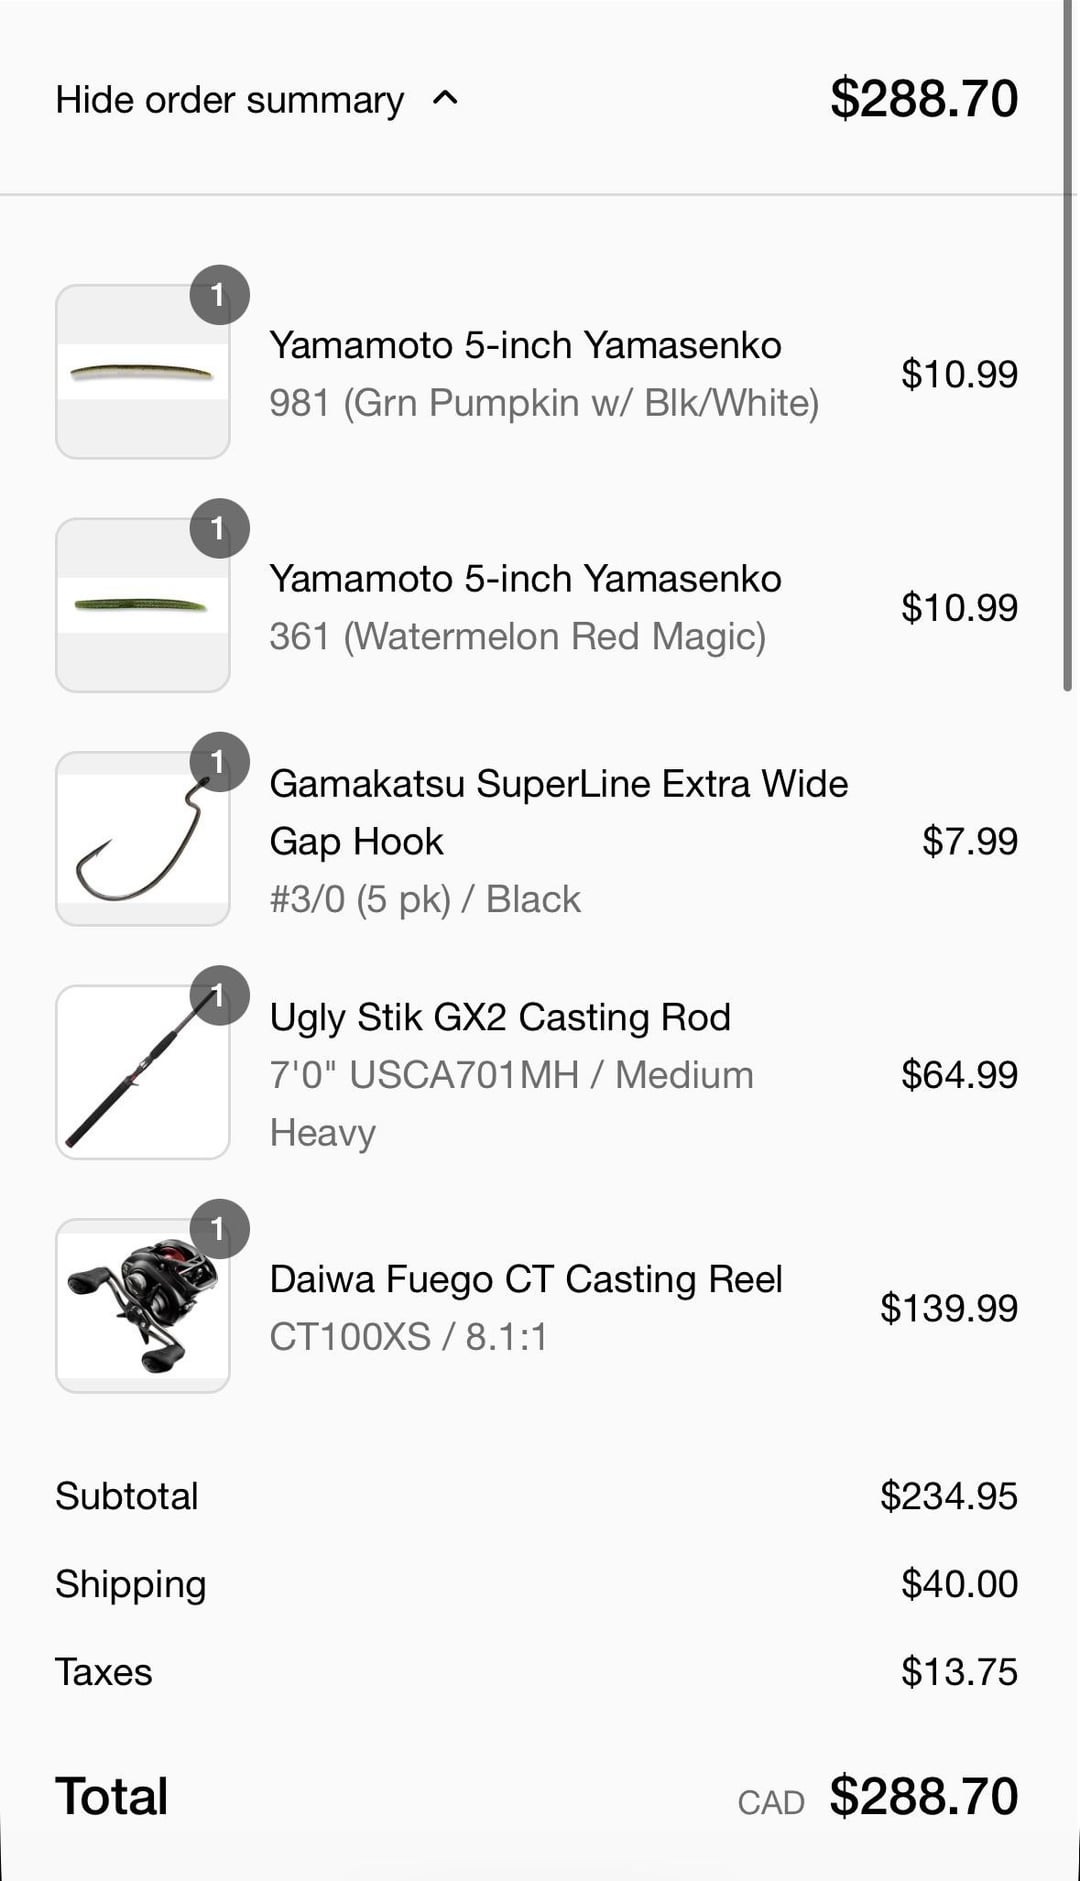Click quantity badge on Gamakatsu hook

(219, 762)
